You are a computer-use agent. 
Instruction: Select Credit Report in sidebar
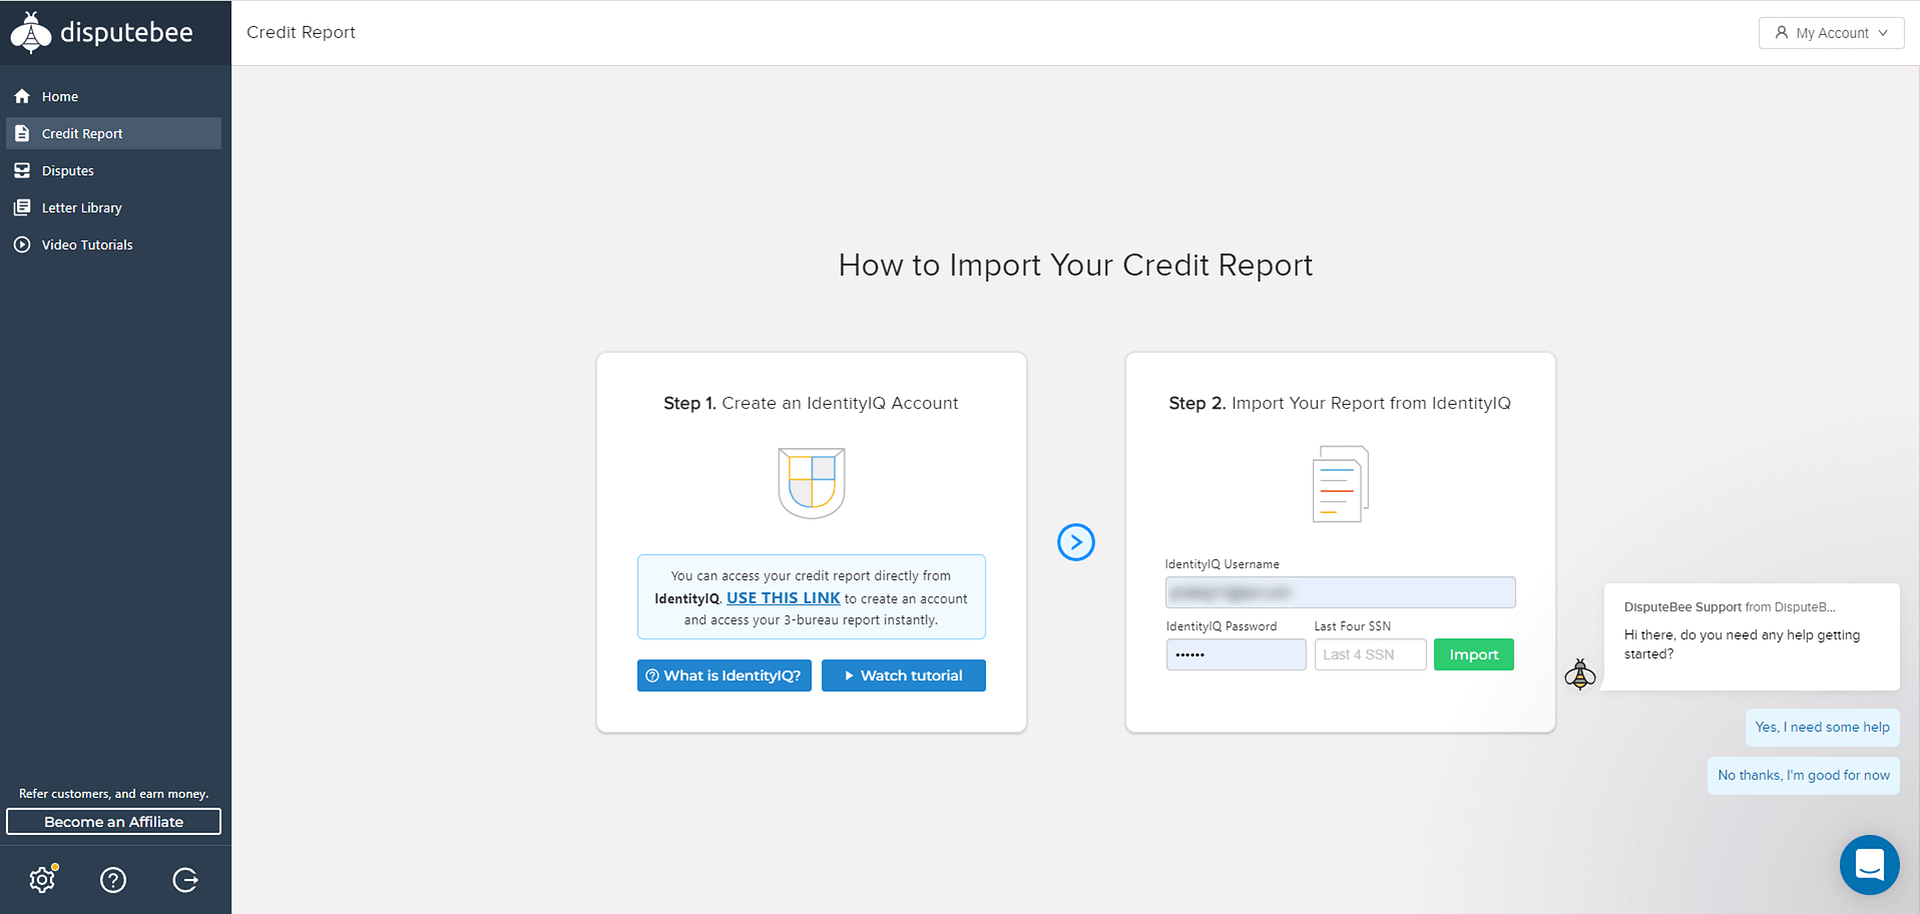114,134
